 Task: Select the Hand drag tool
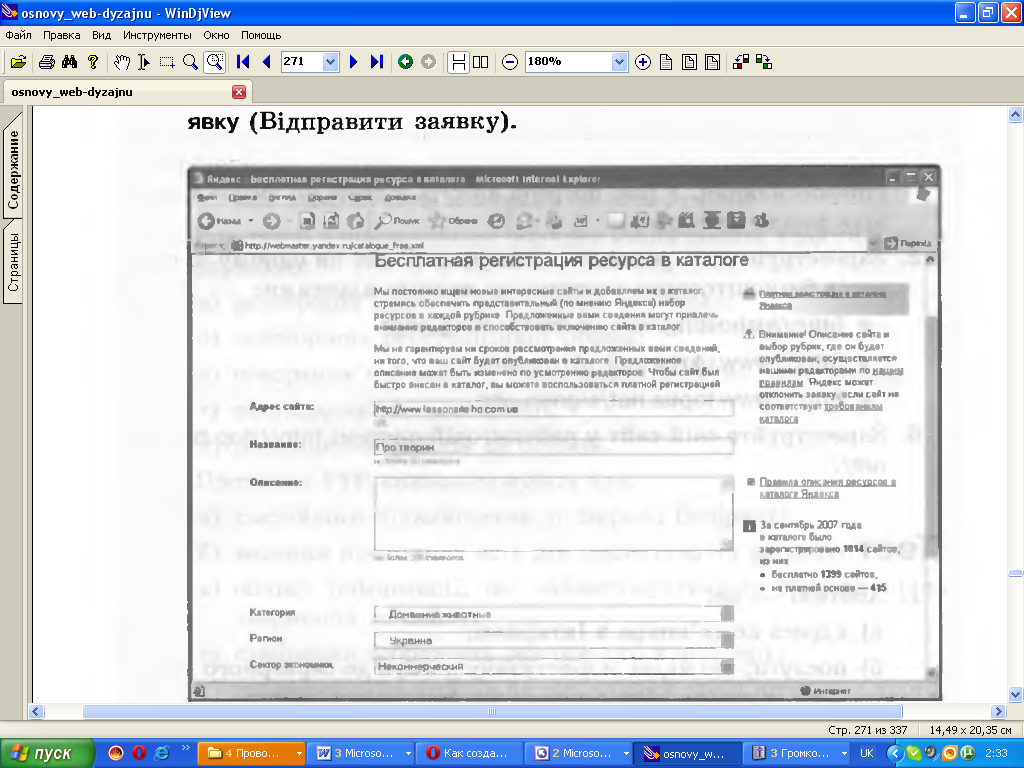[x=121, y=62]
